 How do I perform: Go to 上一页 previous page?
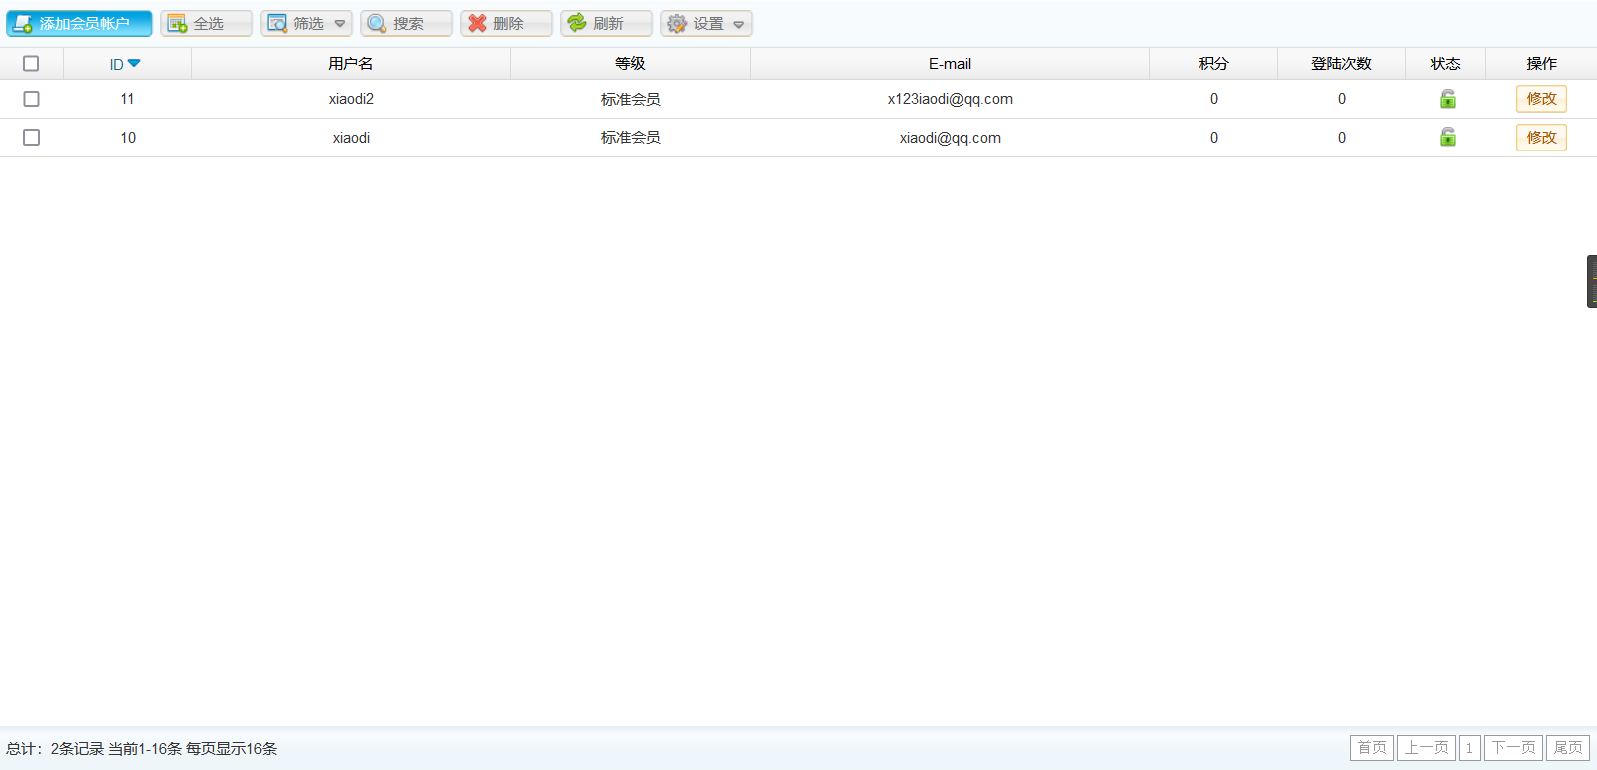pyautogui.click(x=1426, y=747)
